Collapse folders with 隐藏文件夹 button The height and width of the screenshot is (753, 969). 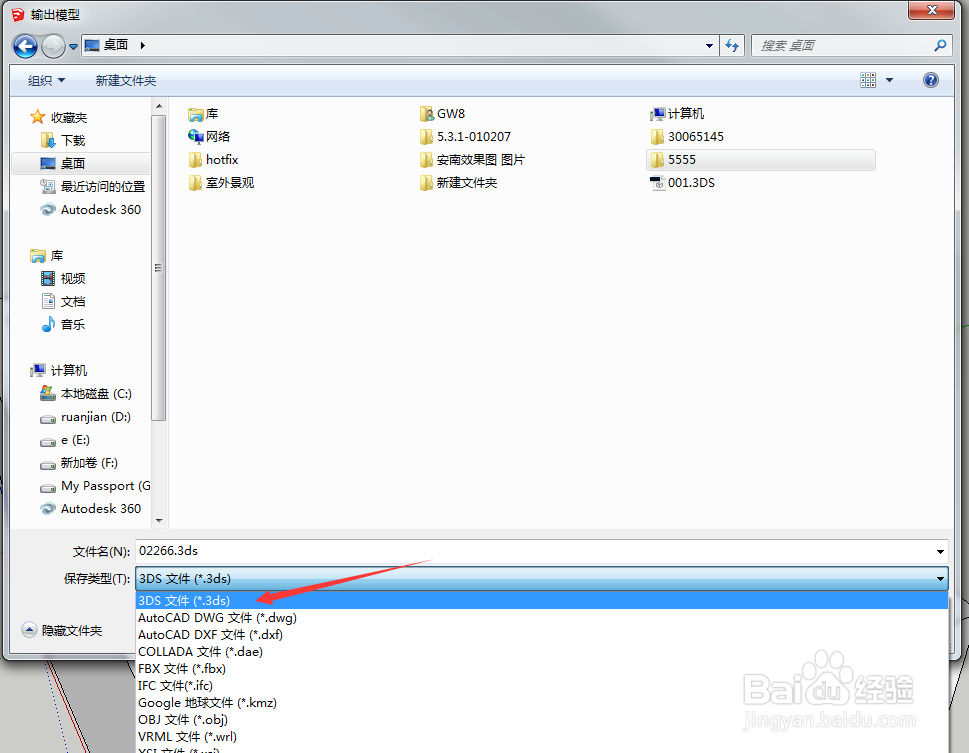click(x=62, y=630)
